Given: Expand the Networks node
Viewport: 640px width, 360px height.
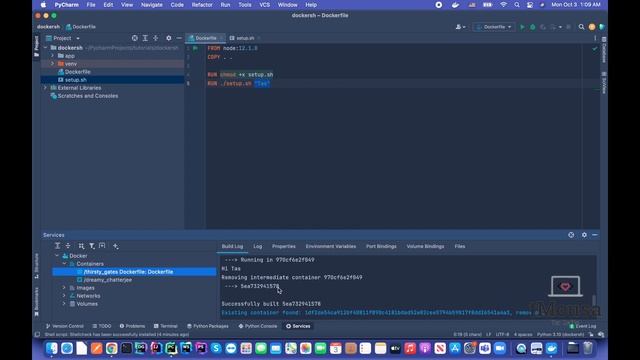Looking at the screenshot, I should click(64, 296).
